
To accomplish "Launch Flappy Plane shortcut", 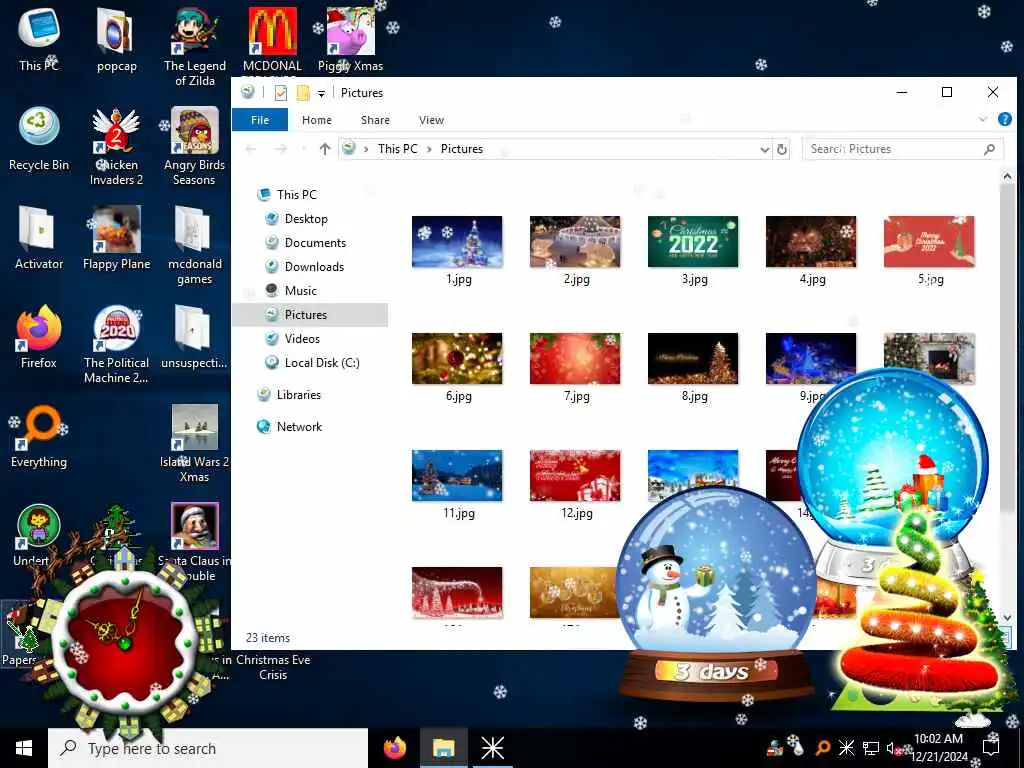I will [116, 238].
